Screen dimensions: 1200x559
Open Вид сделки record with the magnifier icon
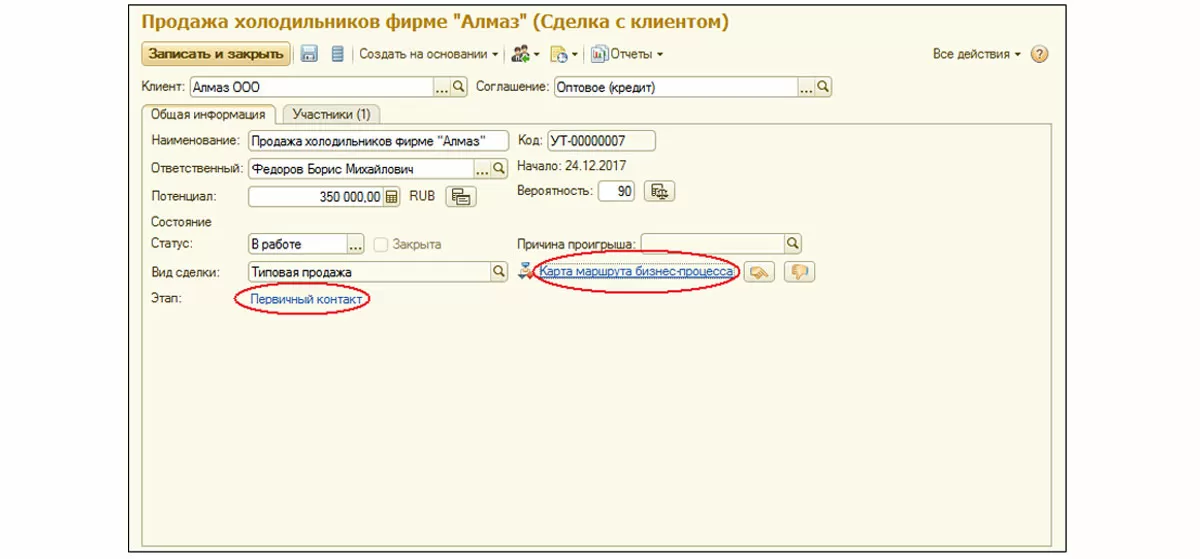click(499, 271)
